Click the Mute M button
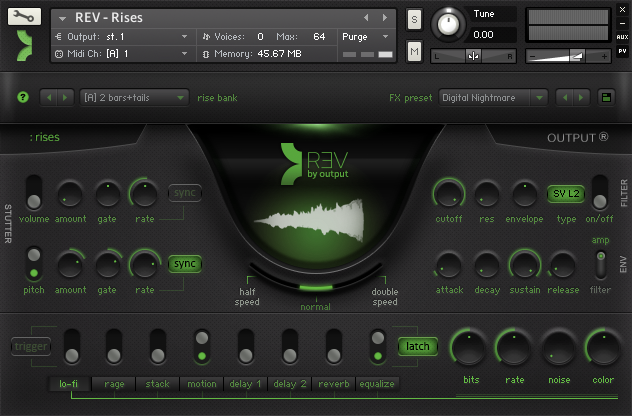 point(415,51)
